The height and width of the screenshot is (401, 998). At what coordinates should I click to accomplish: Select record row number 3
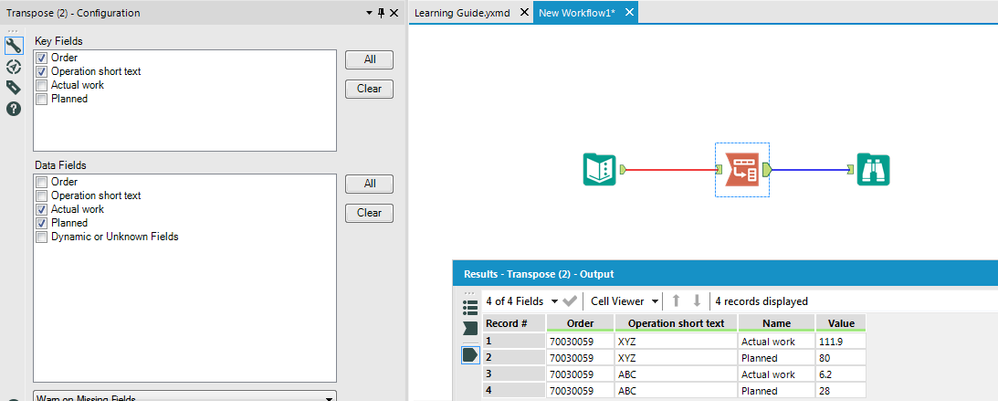pos(514,374)
